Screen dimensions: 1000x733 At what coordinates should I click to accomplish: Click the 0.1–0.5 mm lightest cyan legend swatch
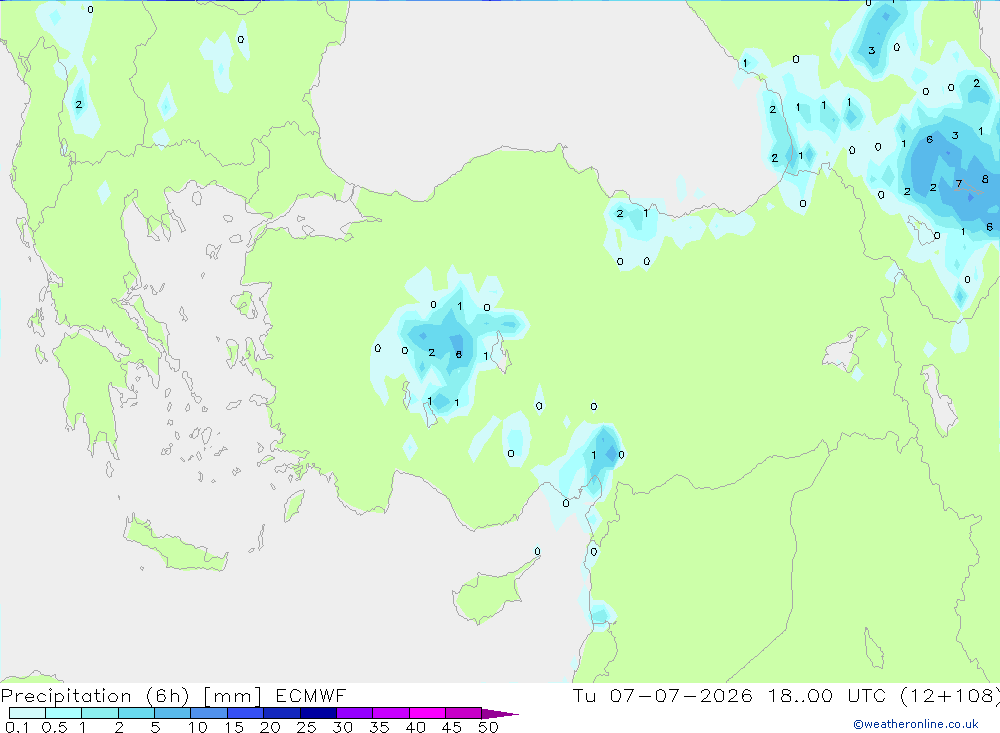click(27, 713)
